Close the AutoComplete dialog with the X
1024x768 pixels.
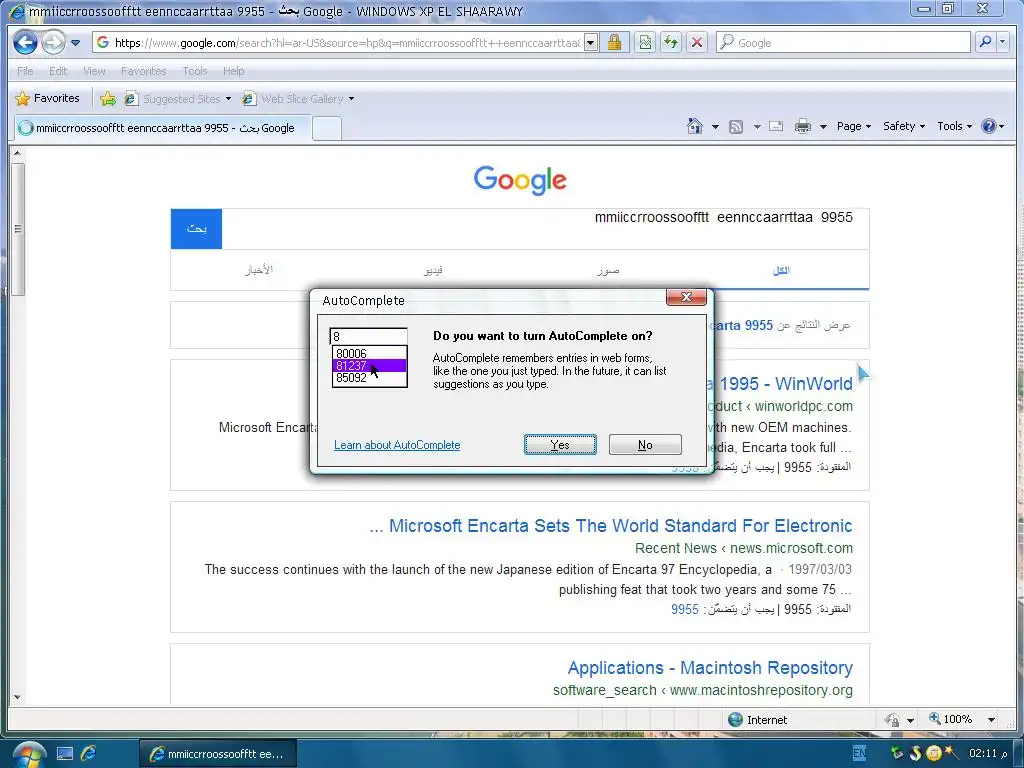(x=686, y=297)
